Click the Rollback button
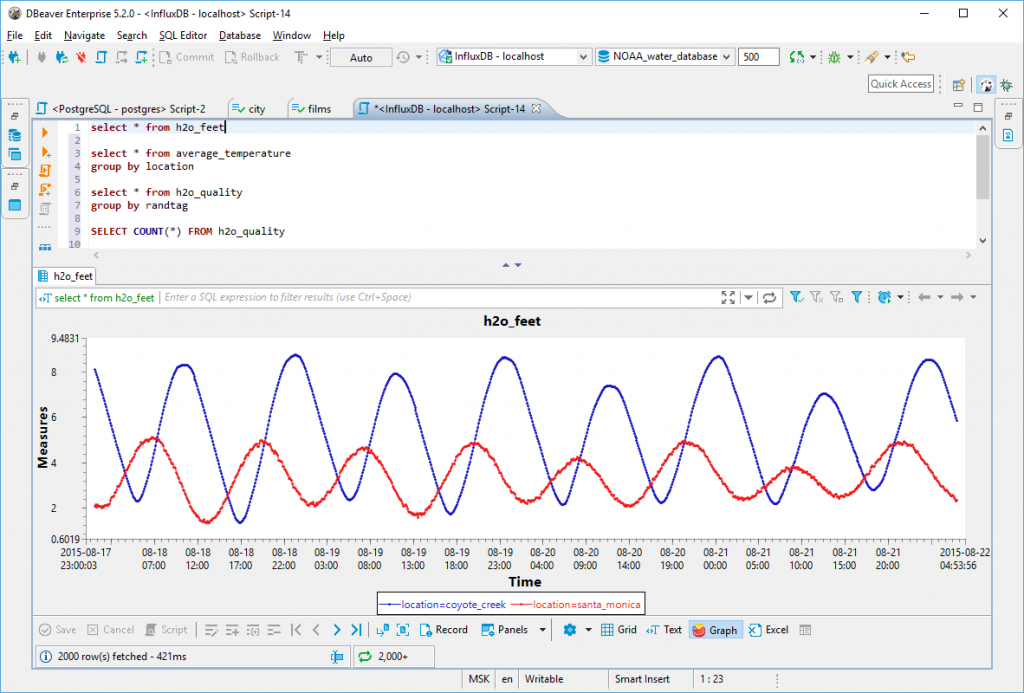The height and width of the screenshot is (693, 1024). click(x=252, y=57)
